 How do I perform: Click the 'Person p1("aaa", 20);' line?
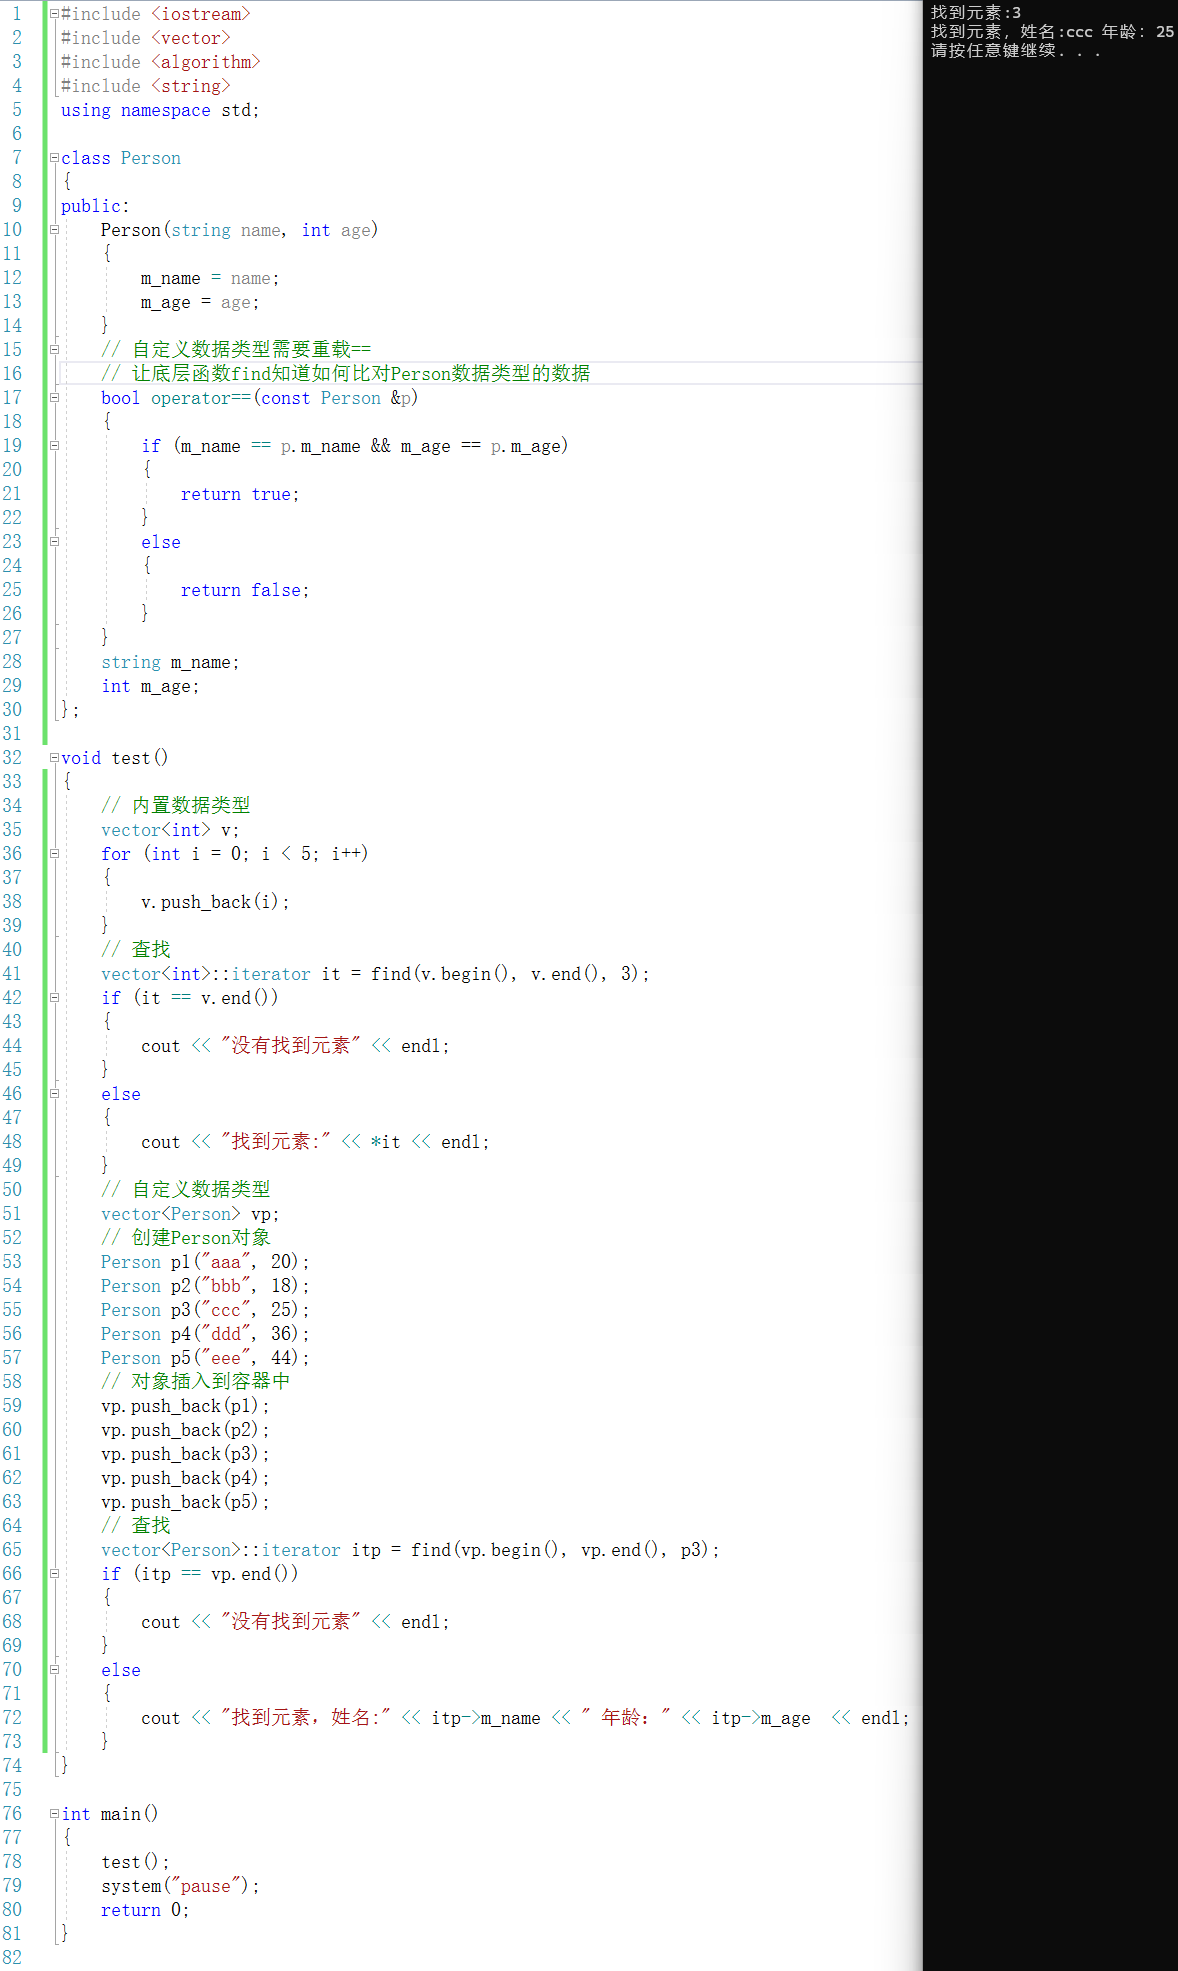click(x=205, y=1262)
